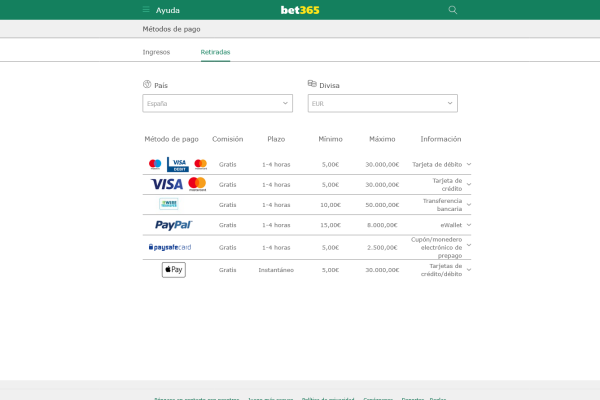Image resolution: width=600 pixels, height=400 pixels.
Task: Click the PayPal logo
Action: click(x=173, y=225)
